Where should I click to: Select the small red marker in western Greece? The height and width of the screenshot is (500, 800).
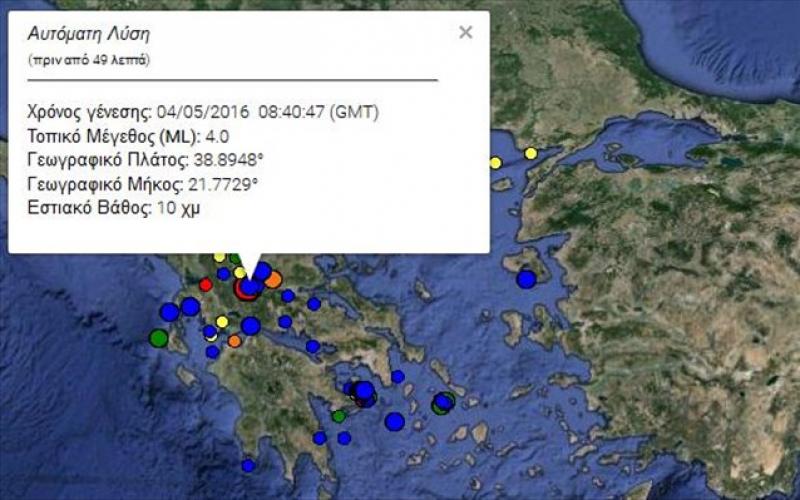click(206, 284)
